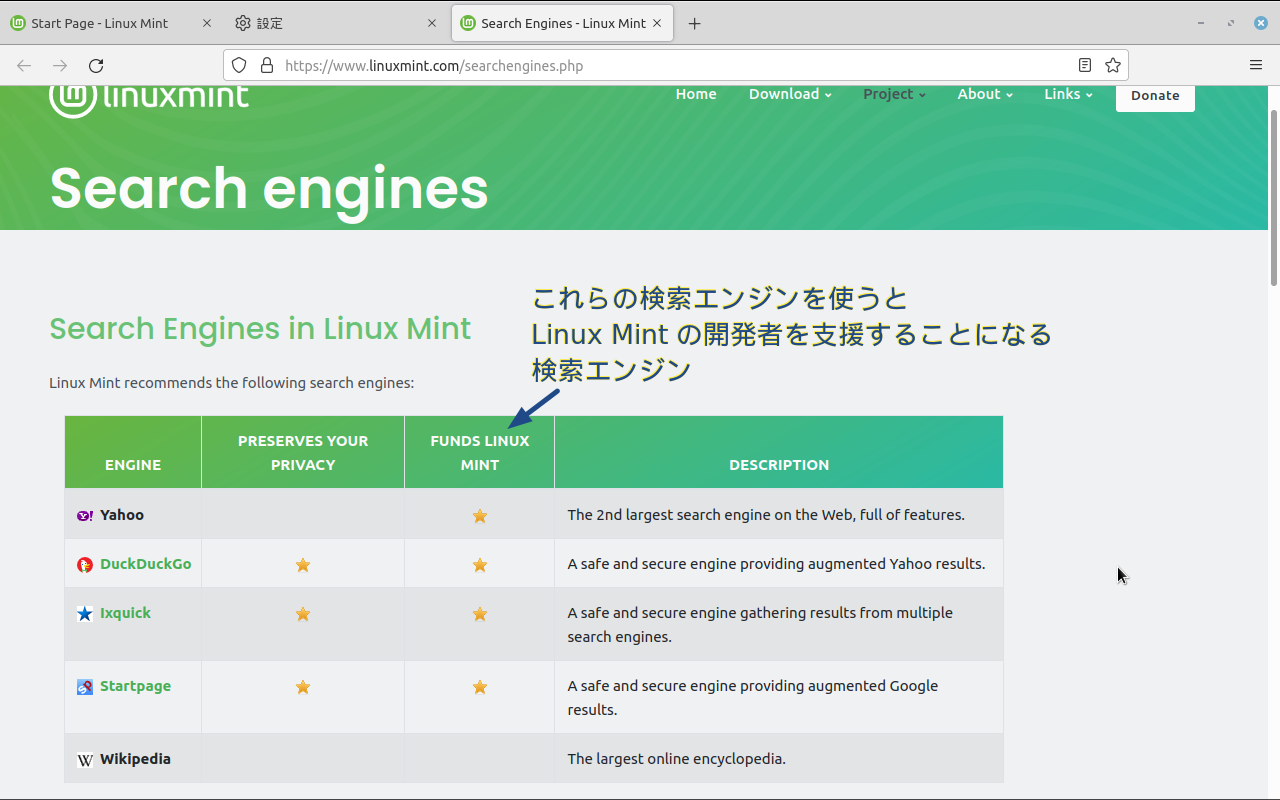Click DuckDuckGo's Funds Linux Mint star
The width and height of the screenshot is (1280, 800).
tap(480, 565)
